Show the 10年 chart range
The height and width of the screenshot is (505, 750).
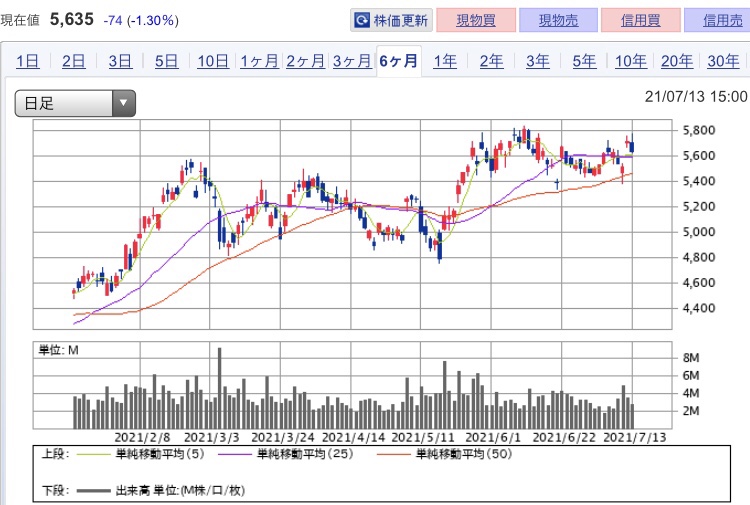coord(630,61)
